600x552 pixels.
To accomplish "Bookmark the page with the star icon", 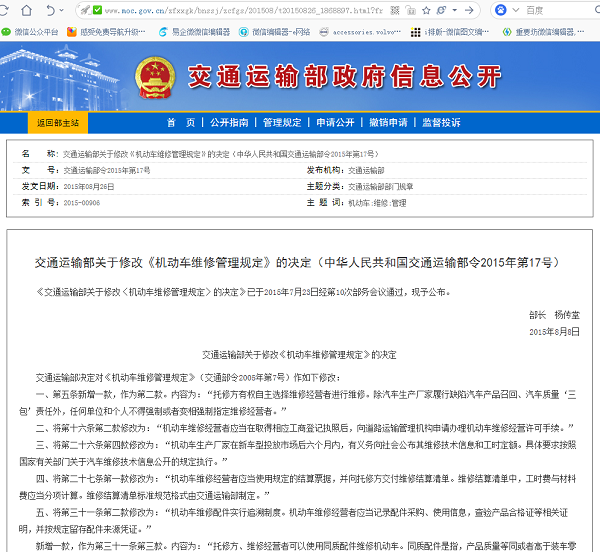I will point(426,10).
